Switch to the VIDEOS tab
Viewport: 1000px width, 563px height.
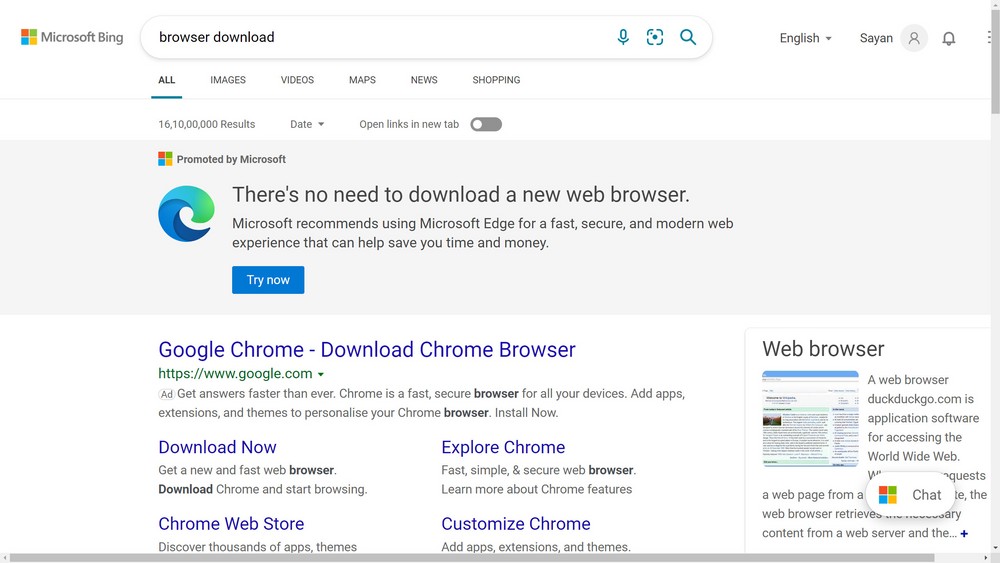[297, 80]
